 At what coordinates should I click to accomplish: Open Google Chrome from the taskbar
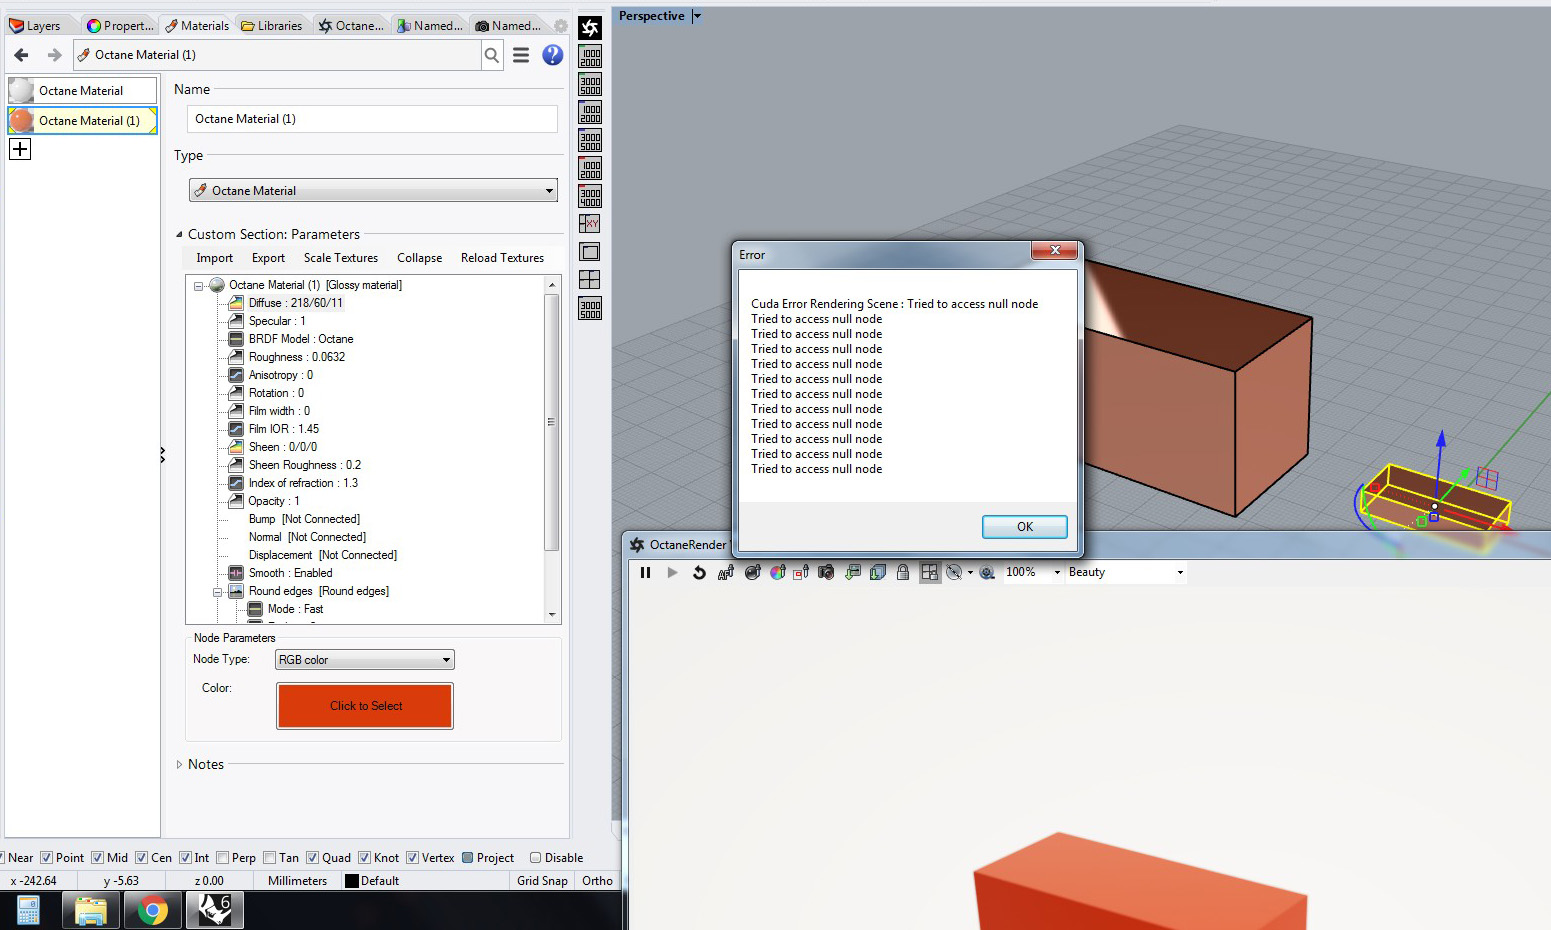(x=153, y=910)
